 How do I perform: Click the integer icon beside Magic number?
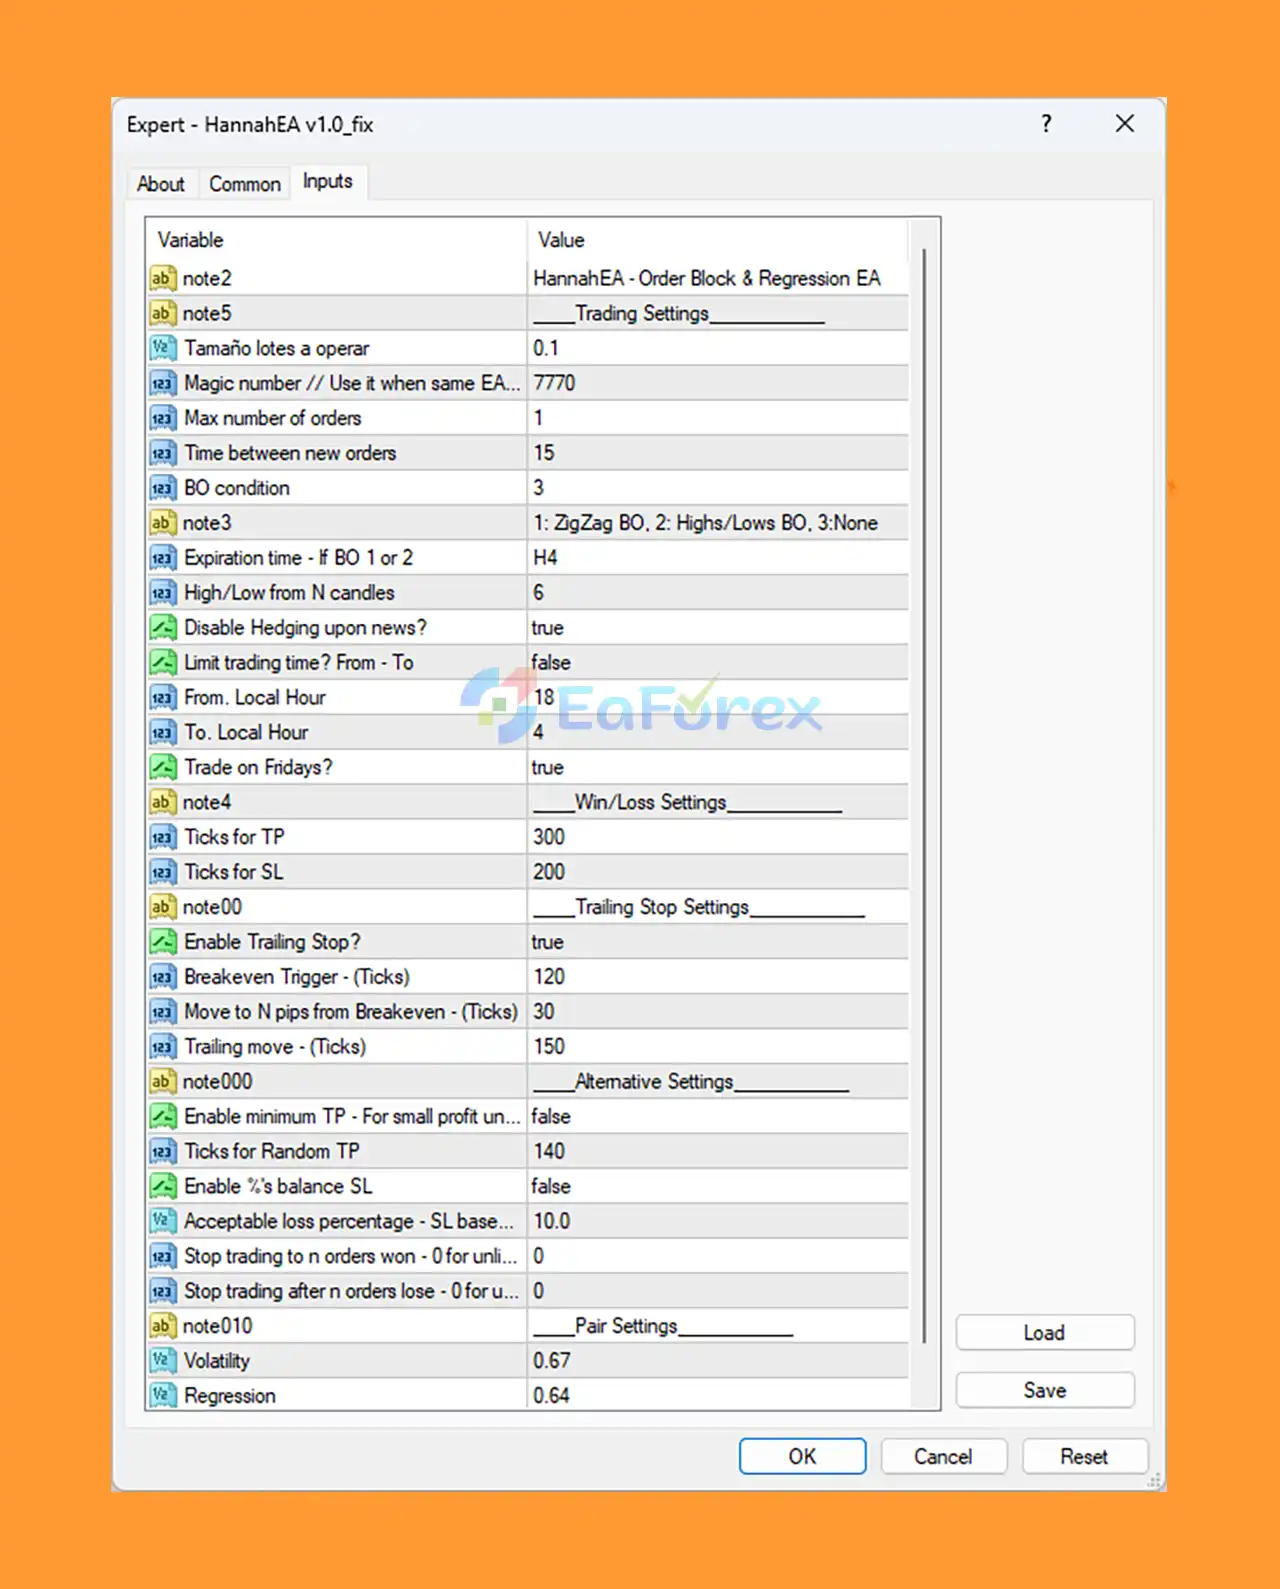point(162,383)
